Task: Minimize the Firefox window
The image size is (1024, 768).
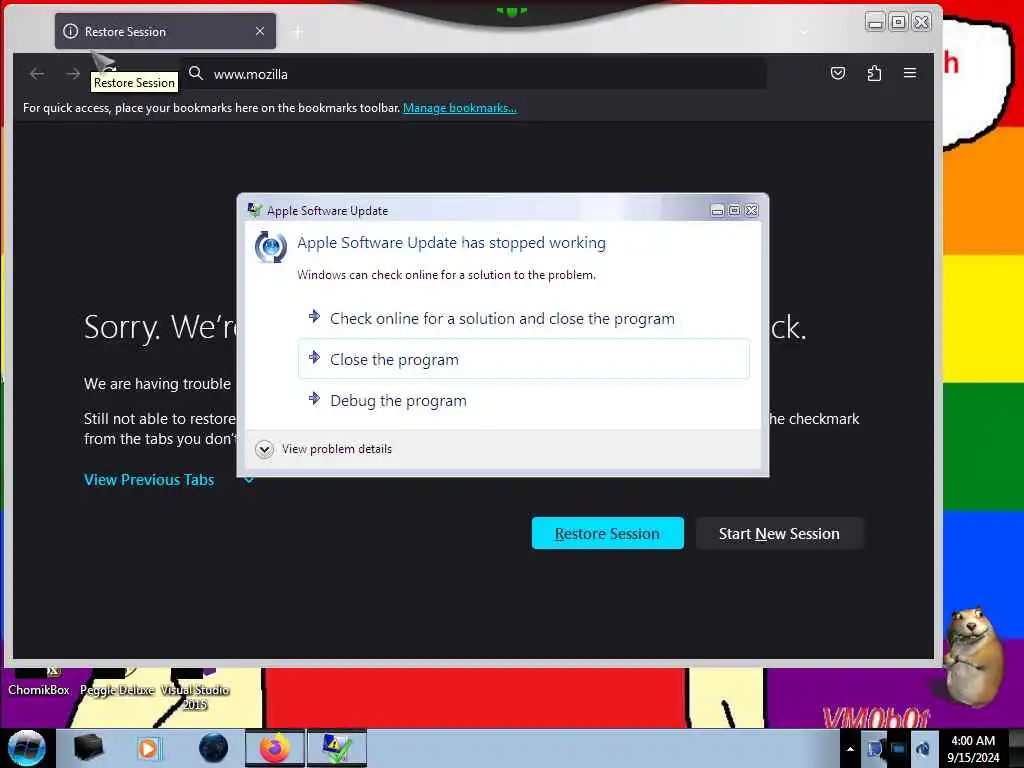Action: (875, 22)
